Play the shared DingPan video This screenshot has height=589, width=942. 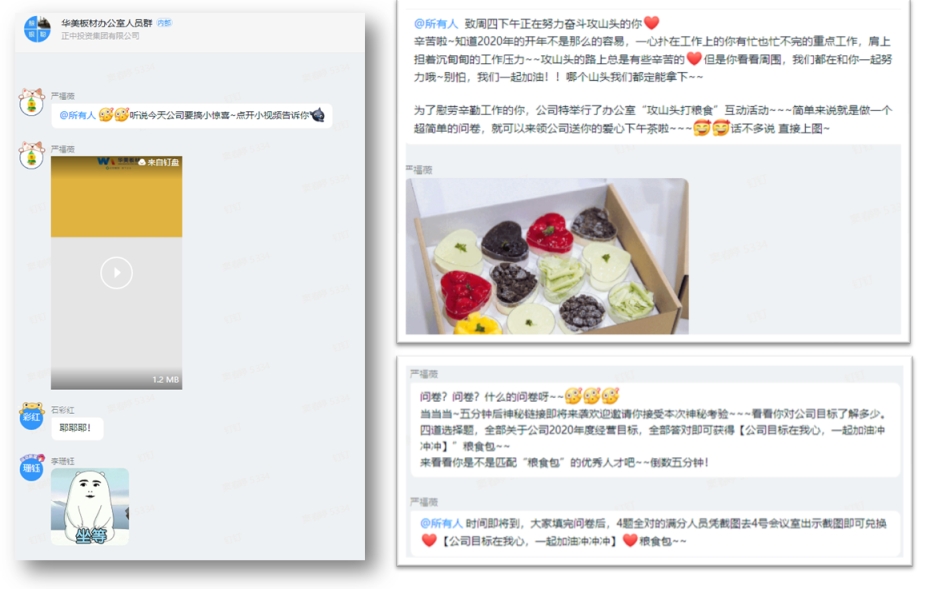[116, 272]
